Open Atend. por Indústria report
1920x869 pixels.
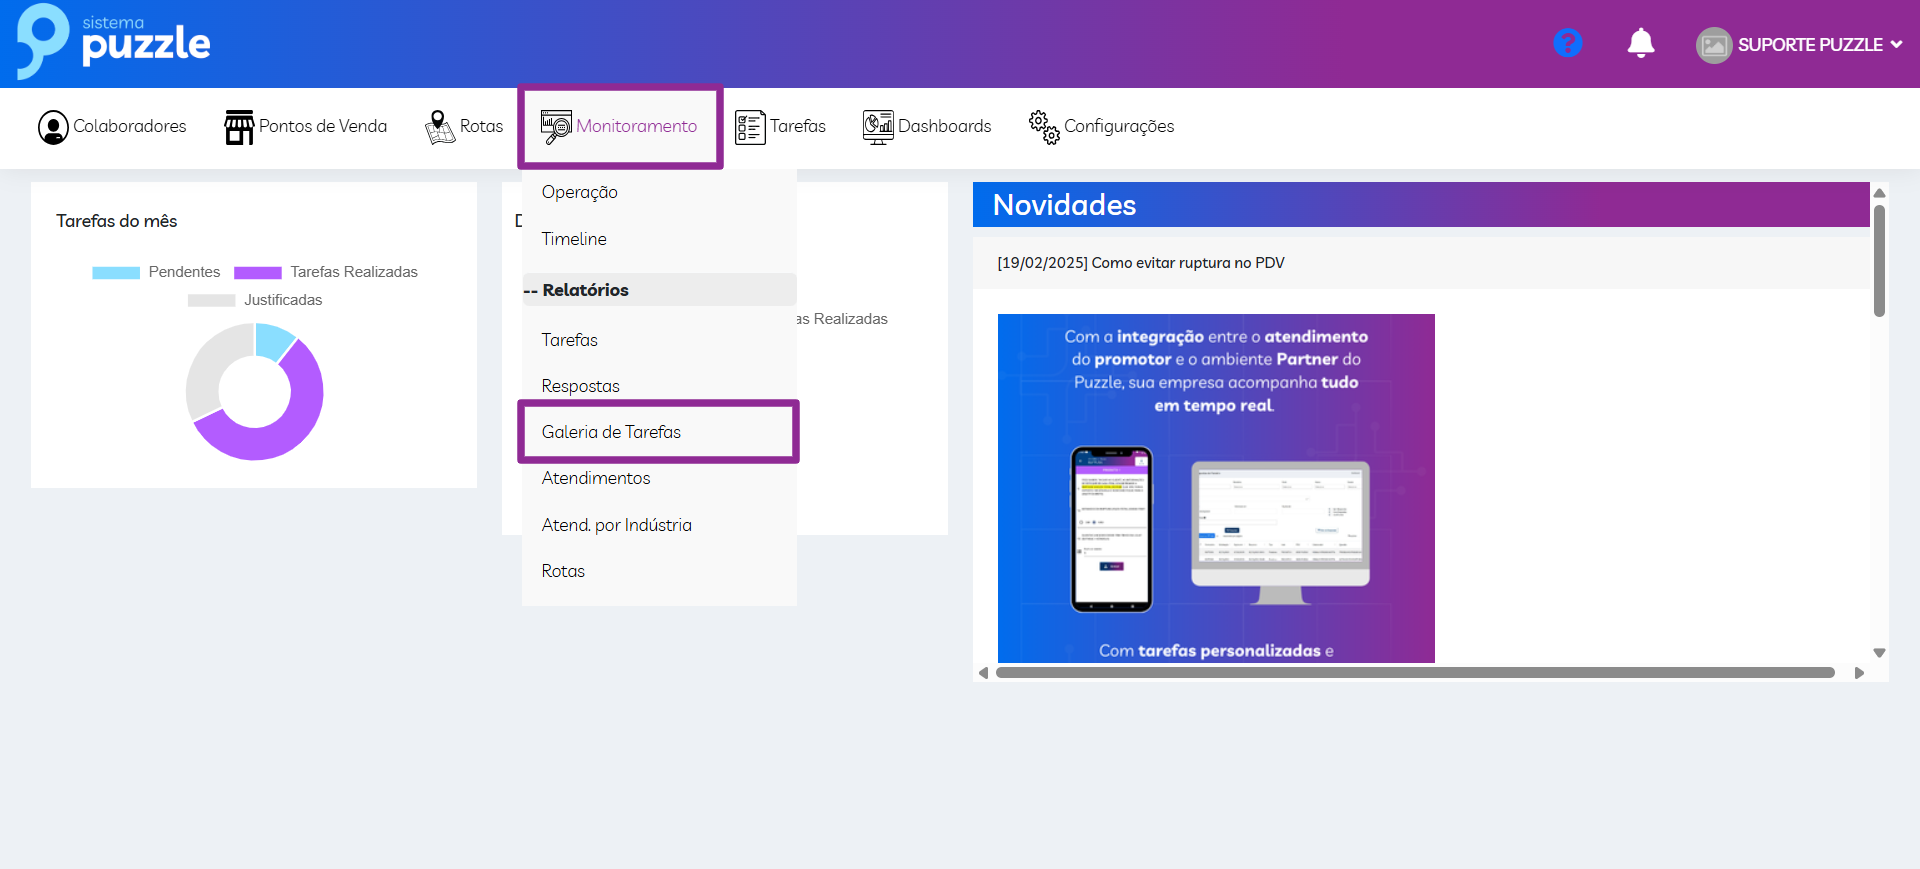point(616,525)
